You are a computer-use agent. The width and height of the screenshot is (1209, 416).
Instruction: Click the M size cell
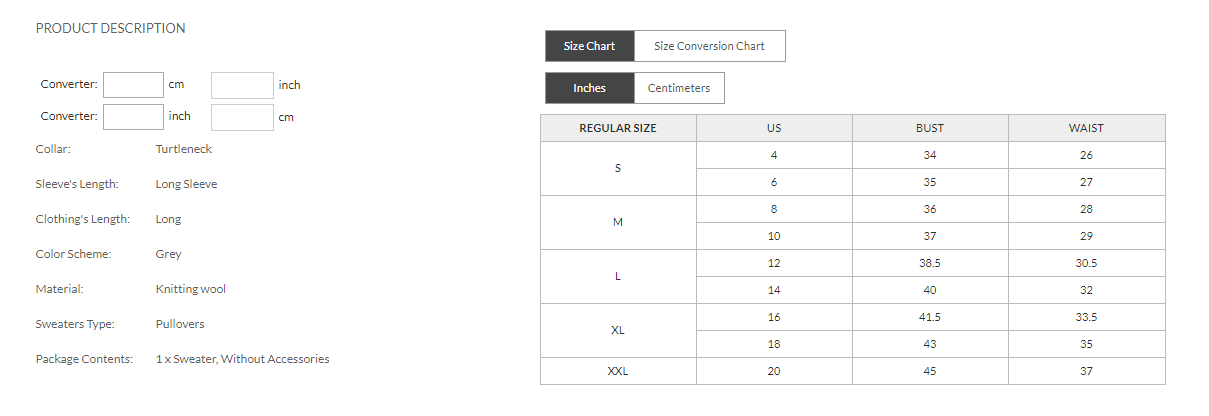click(x=618, y=222)
